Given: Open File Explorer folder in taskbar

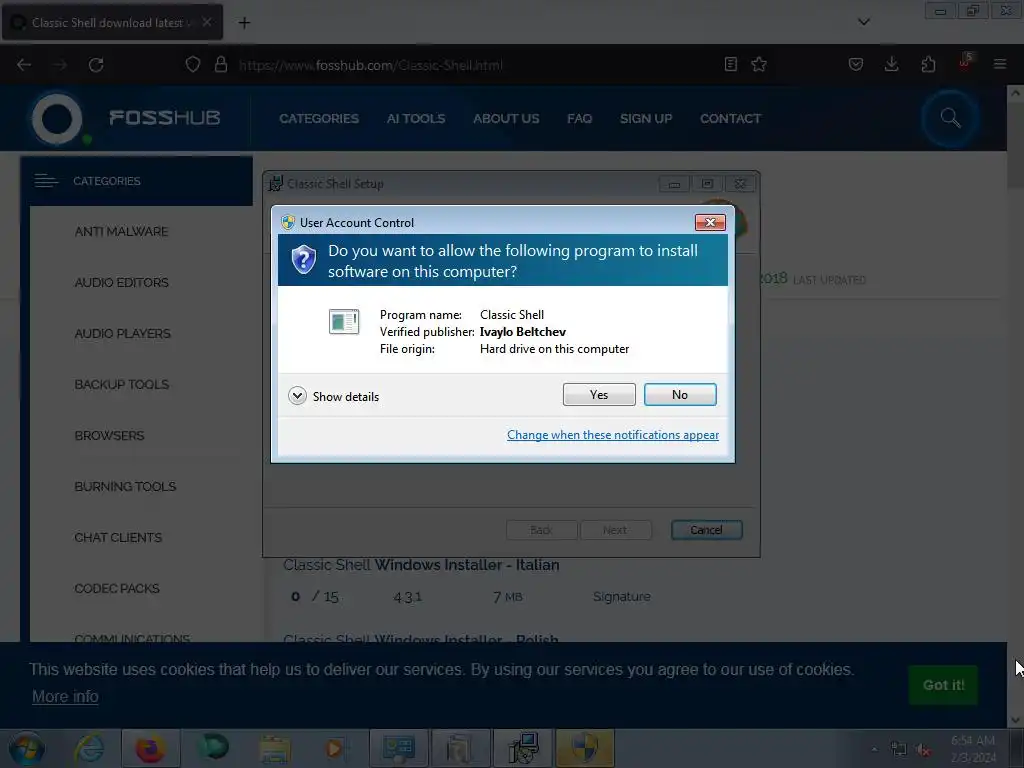Looking at the screenshot, I should tap(274, 748).
